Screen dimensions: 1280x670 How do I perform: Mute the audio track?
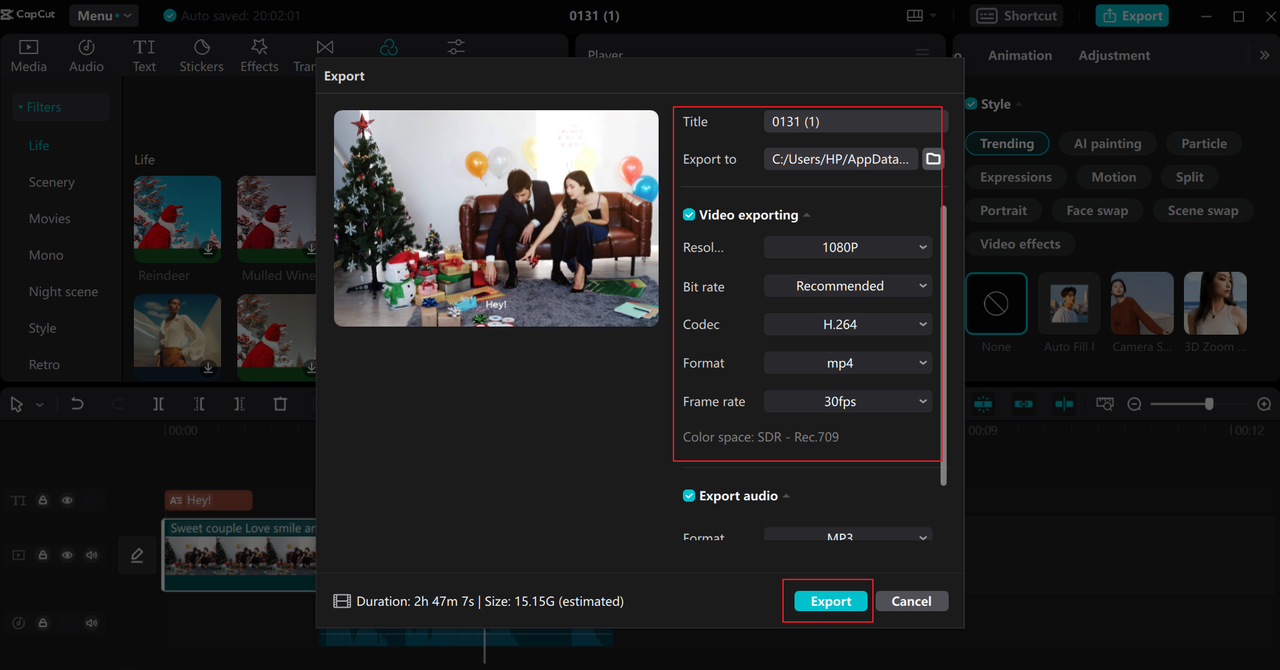(x=92, y=623)
